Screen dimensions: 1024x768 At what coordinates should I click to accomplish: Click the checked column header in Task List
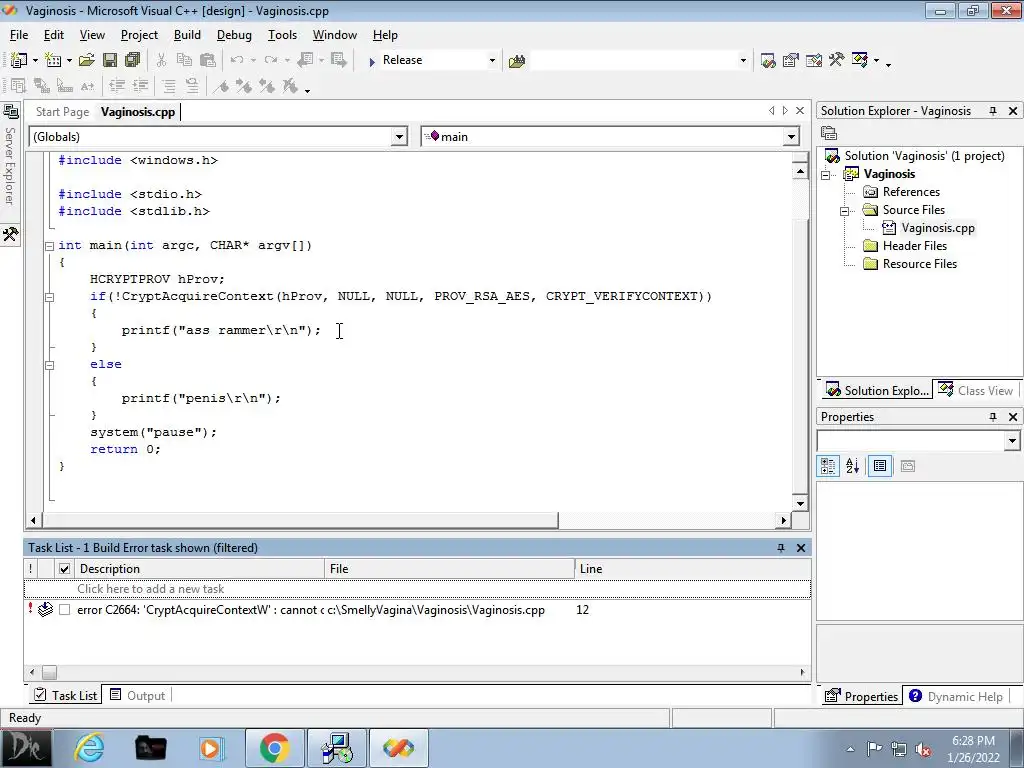pos(64,569)
